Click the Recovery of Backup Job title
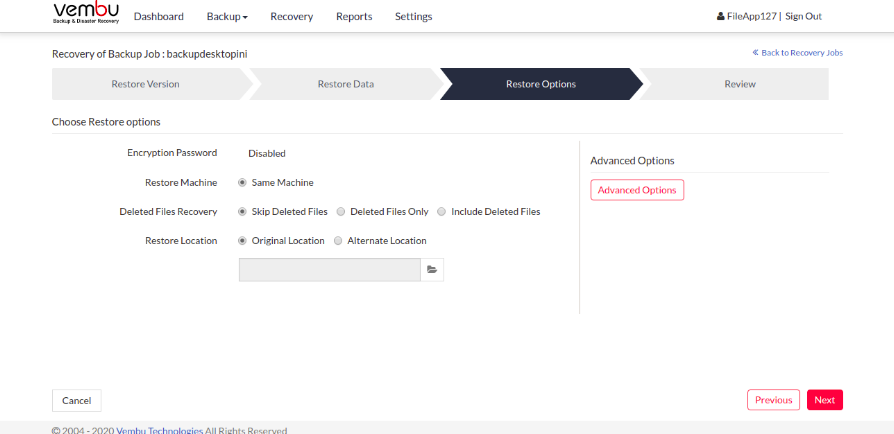 [x=149, y=54]
